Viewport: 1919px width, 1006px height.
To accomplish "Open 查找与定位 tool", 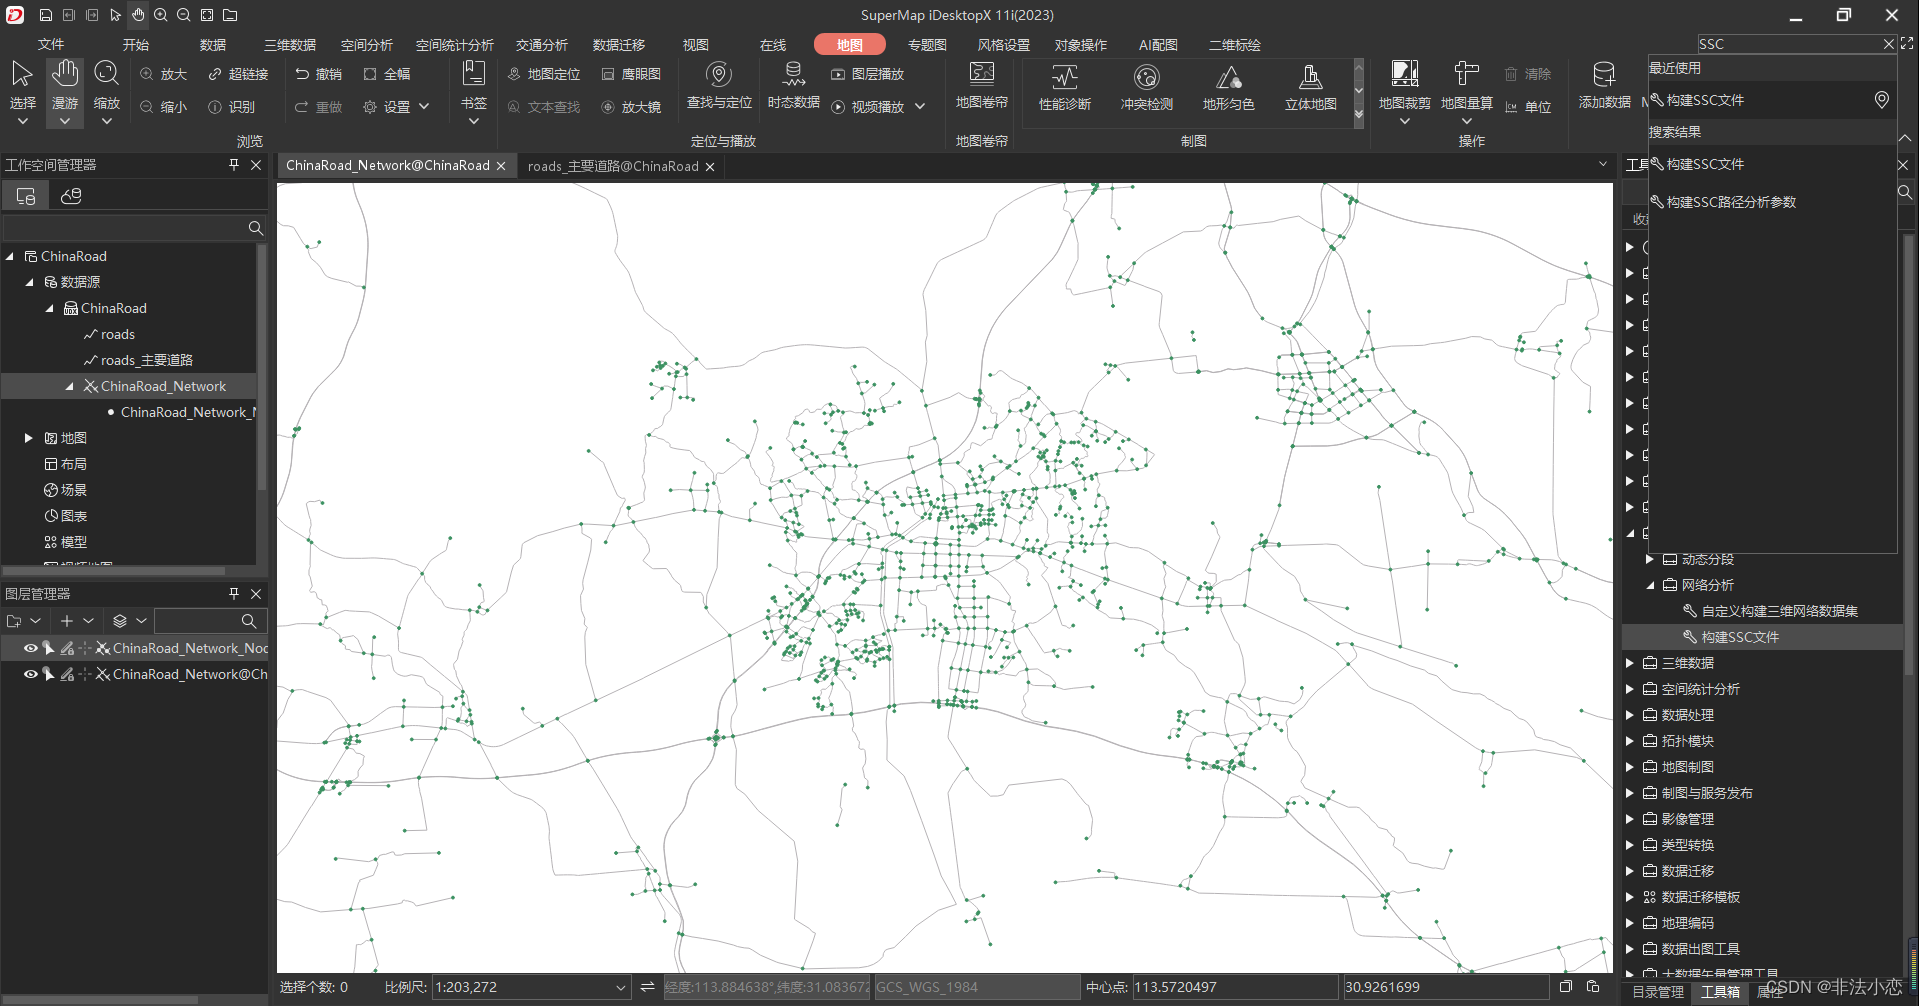I will 719,85.
